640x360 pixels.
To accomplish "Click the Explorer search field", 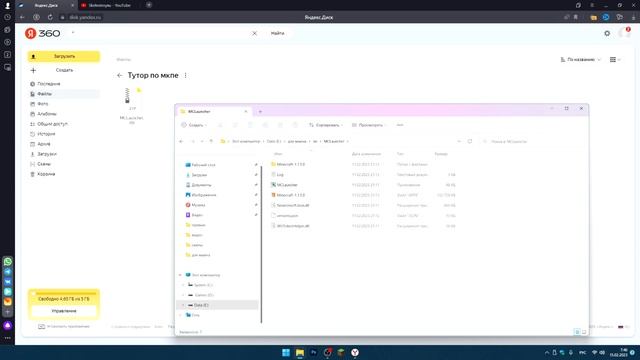I will point(533,141).
